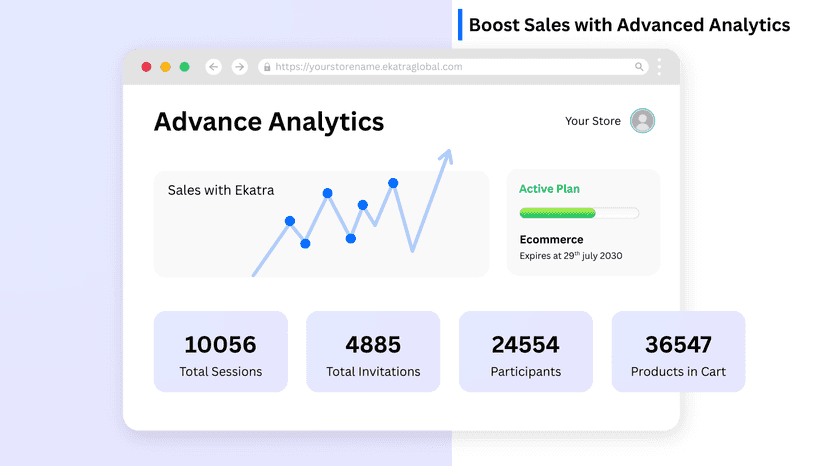The height and width of the screenshot is (466, 828).
Task: Open the Your Store profile avatar
Action: click(642, 120)
